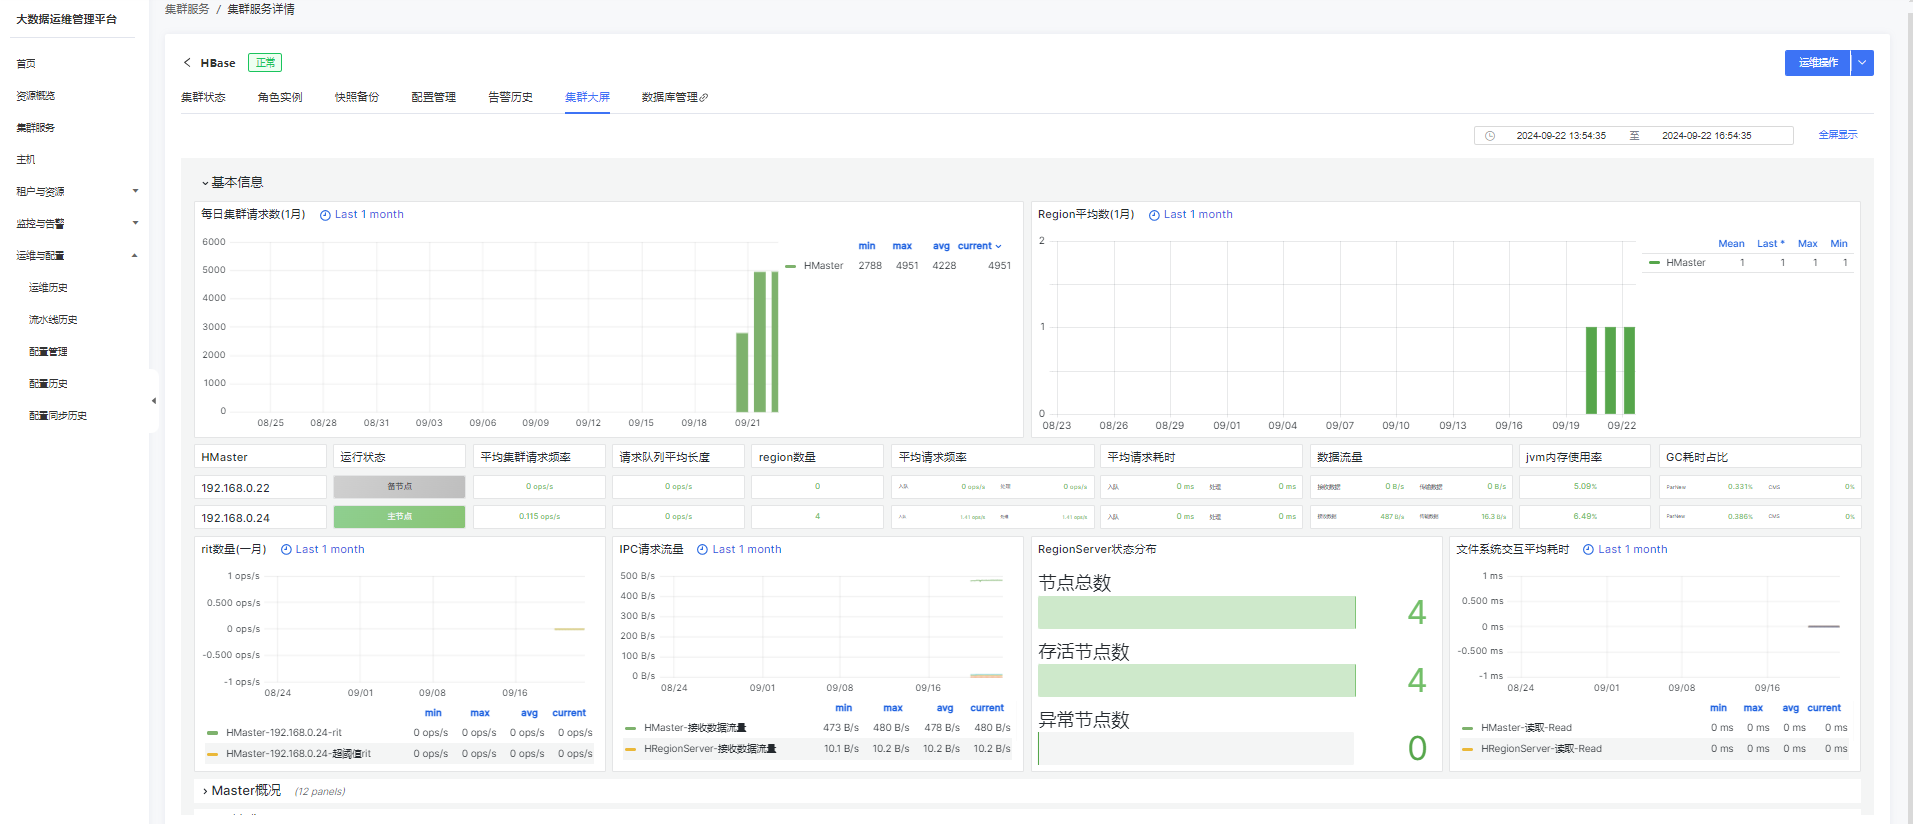Click the HMaster-读取-Read legend entry
Image resolution: width=1913 pixels, height=824 pixels.
[1526, 728]
